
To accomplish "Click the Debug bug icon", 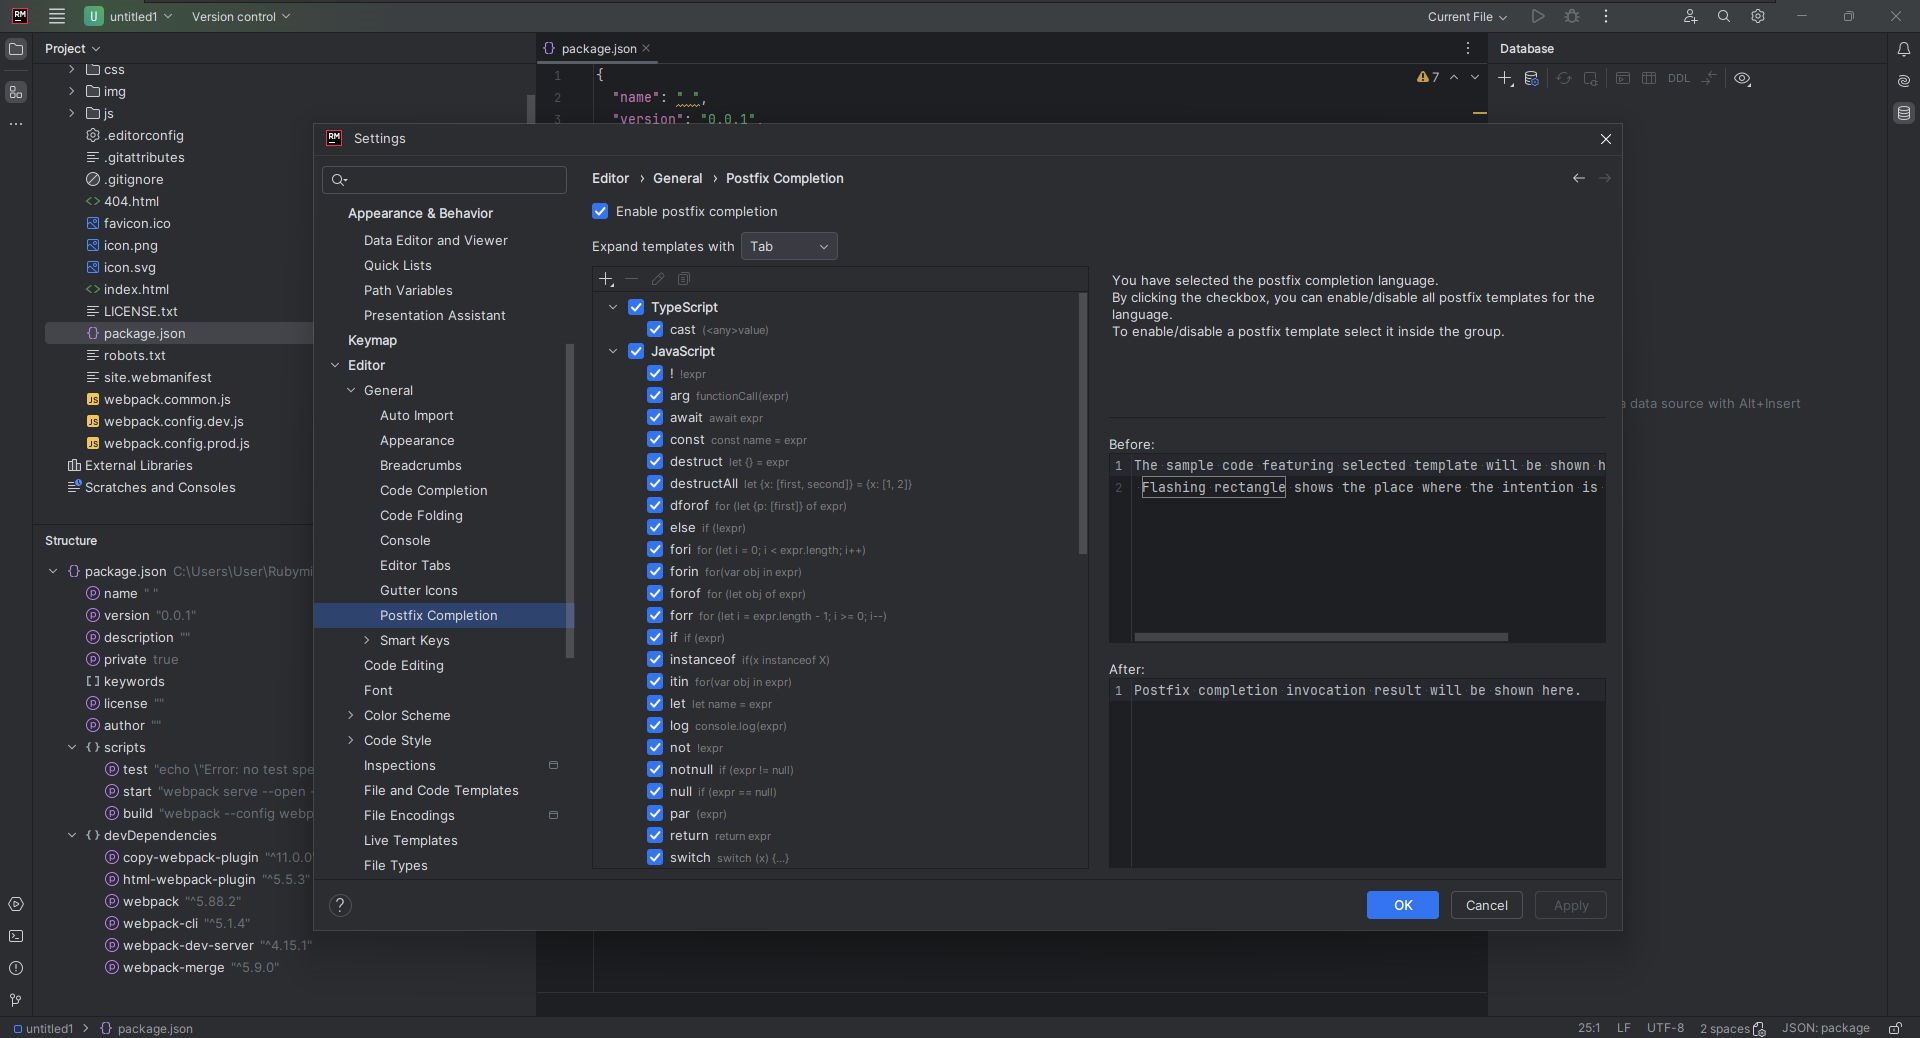I will 1572,16.
